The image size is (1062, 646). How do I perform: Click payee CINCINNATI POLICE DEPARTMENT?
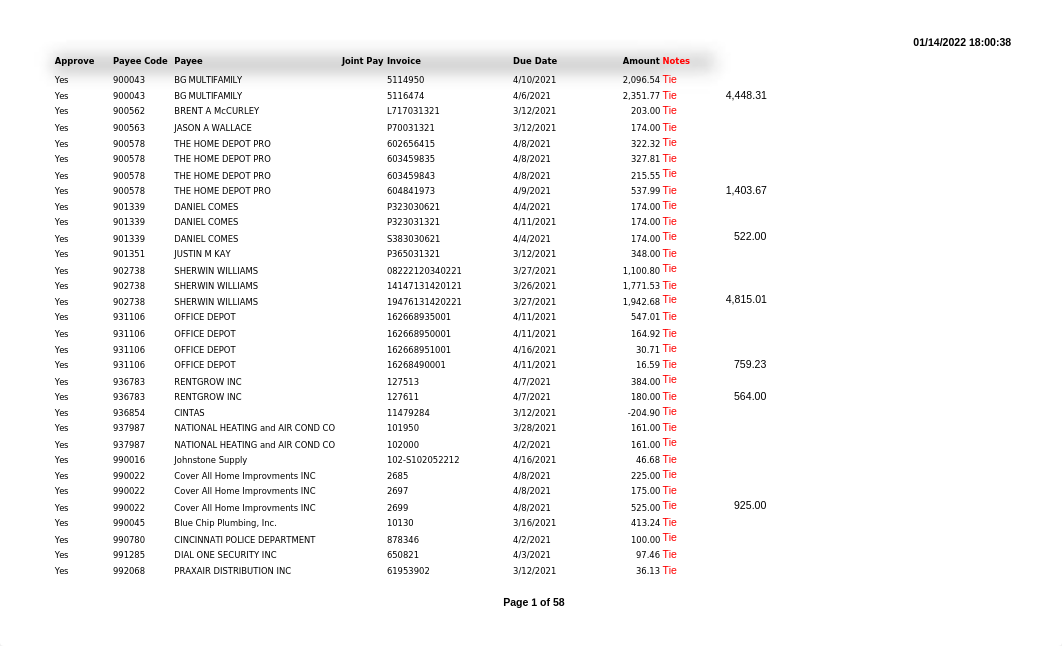click(x=244, y=540)
